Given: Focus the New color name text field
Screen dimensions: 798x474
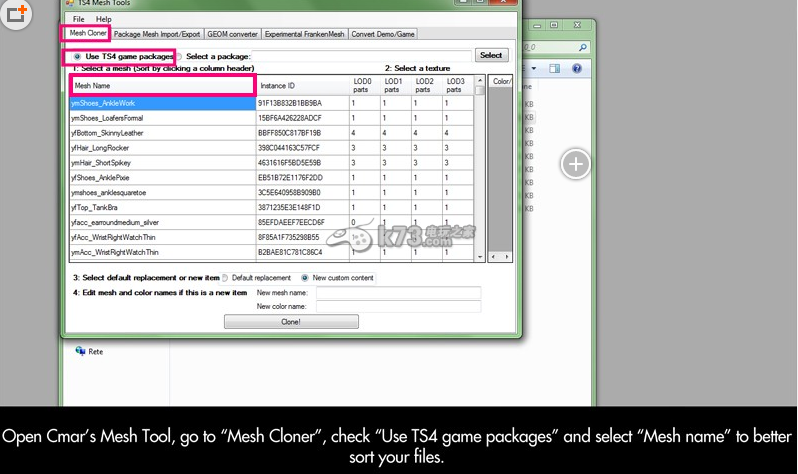Looking at the screenshot, I should point(398,307).
